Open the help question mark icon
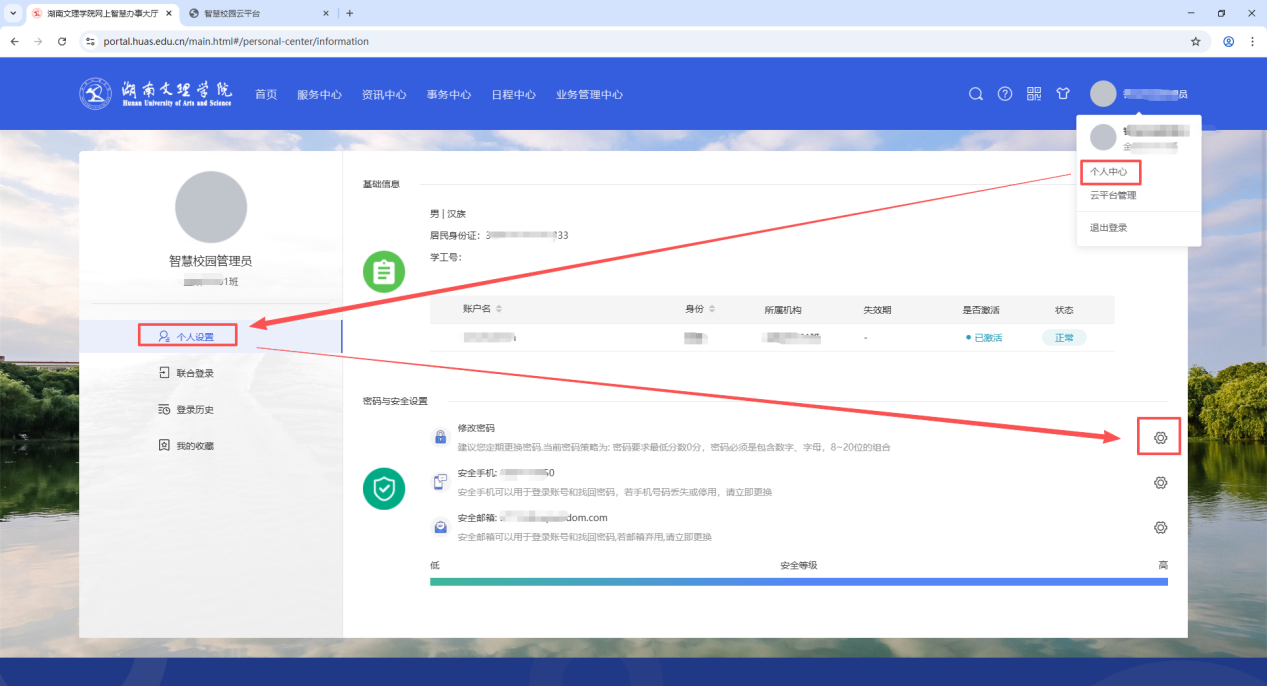Viewport: 1267px width, 686px height. coord(1005,94)
